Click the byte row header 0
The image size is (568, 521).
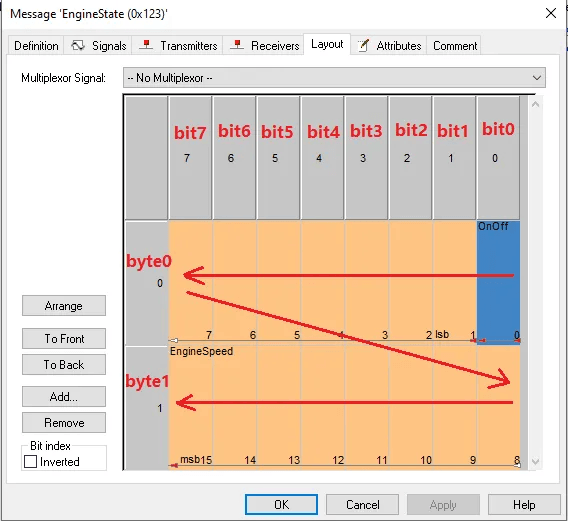(146, 283)
